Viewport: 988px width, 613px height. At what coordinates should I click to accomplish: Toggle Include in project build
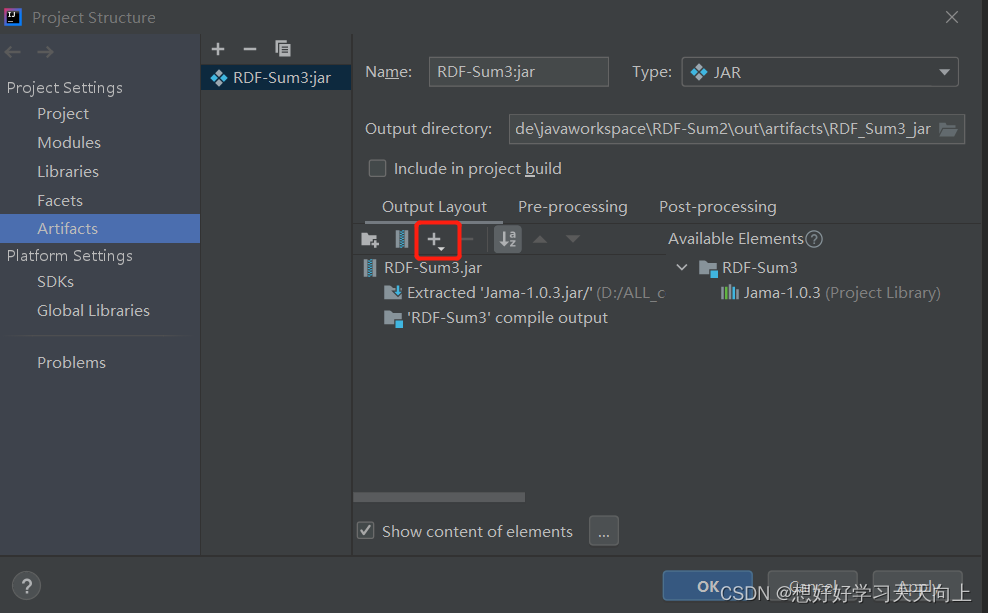[377, 169]
